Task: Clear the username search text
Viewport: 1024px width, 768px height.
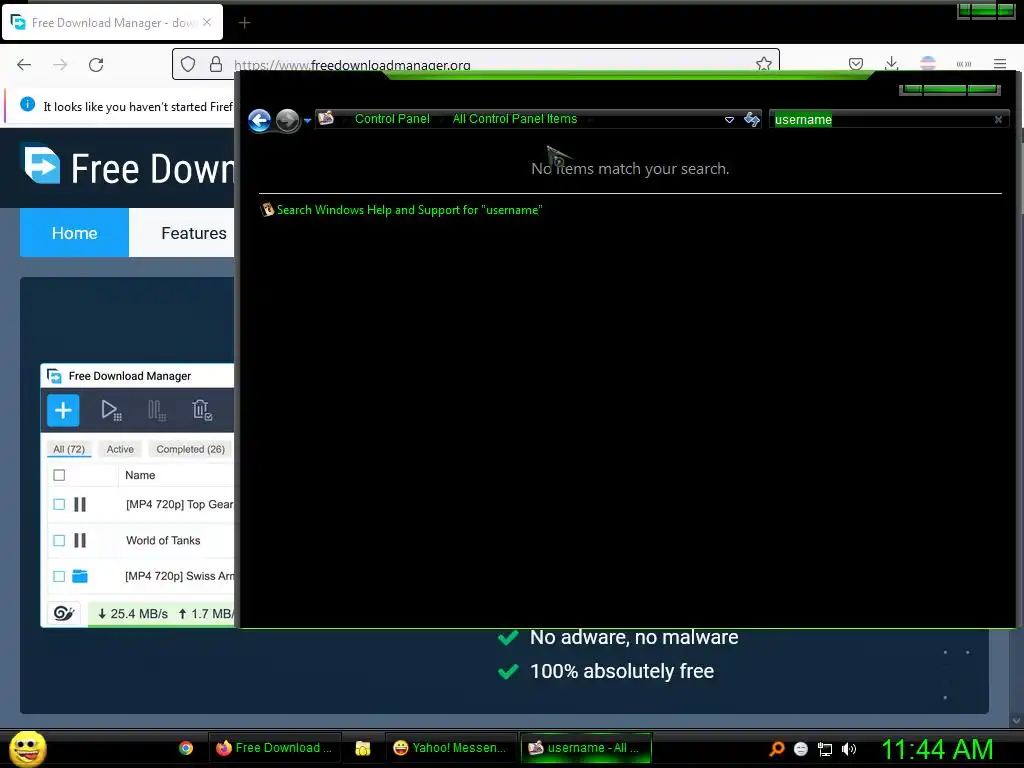Action: (998, 120)
